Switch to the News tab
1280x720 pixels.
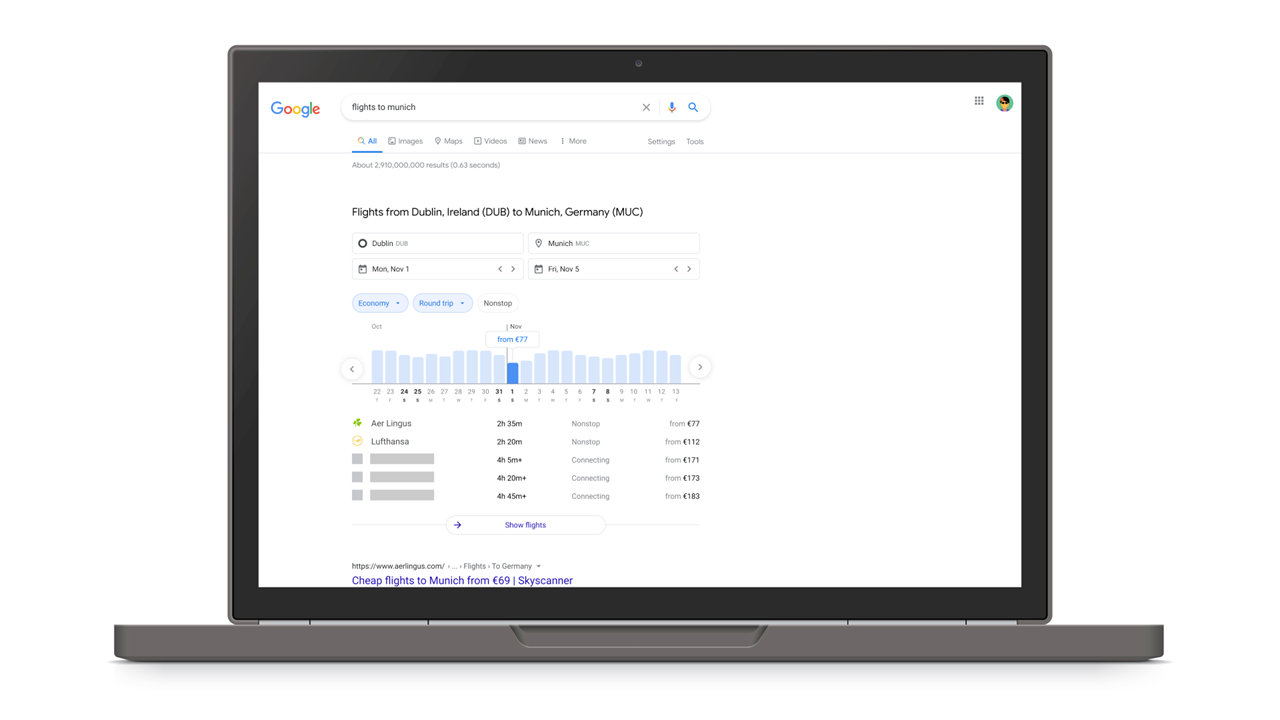coord(533,141)
